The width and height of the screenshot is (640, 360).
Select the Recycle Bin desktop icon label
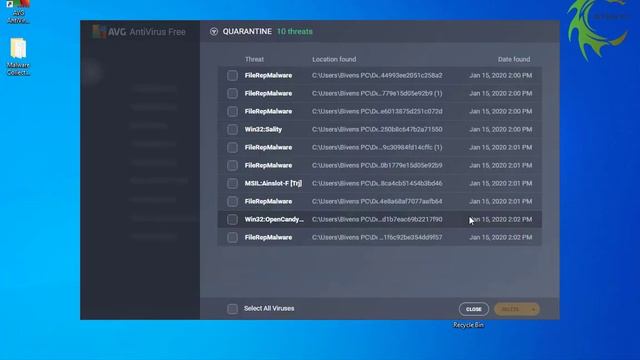click(469, 325)
